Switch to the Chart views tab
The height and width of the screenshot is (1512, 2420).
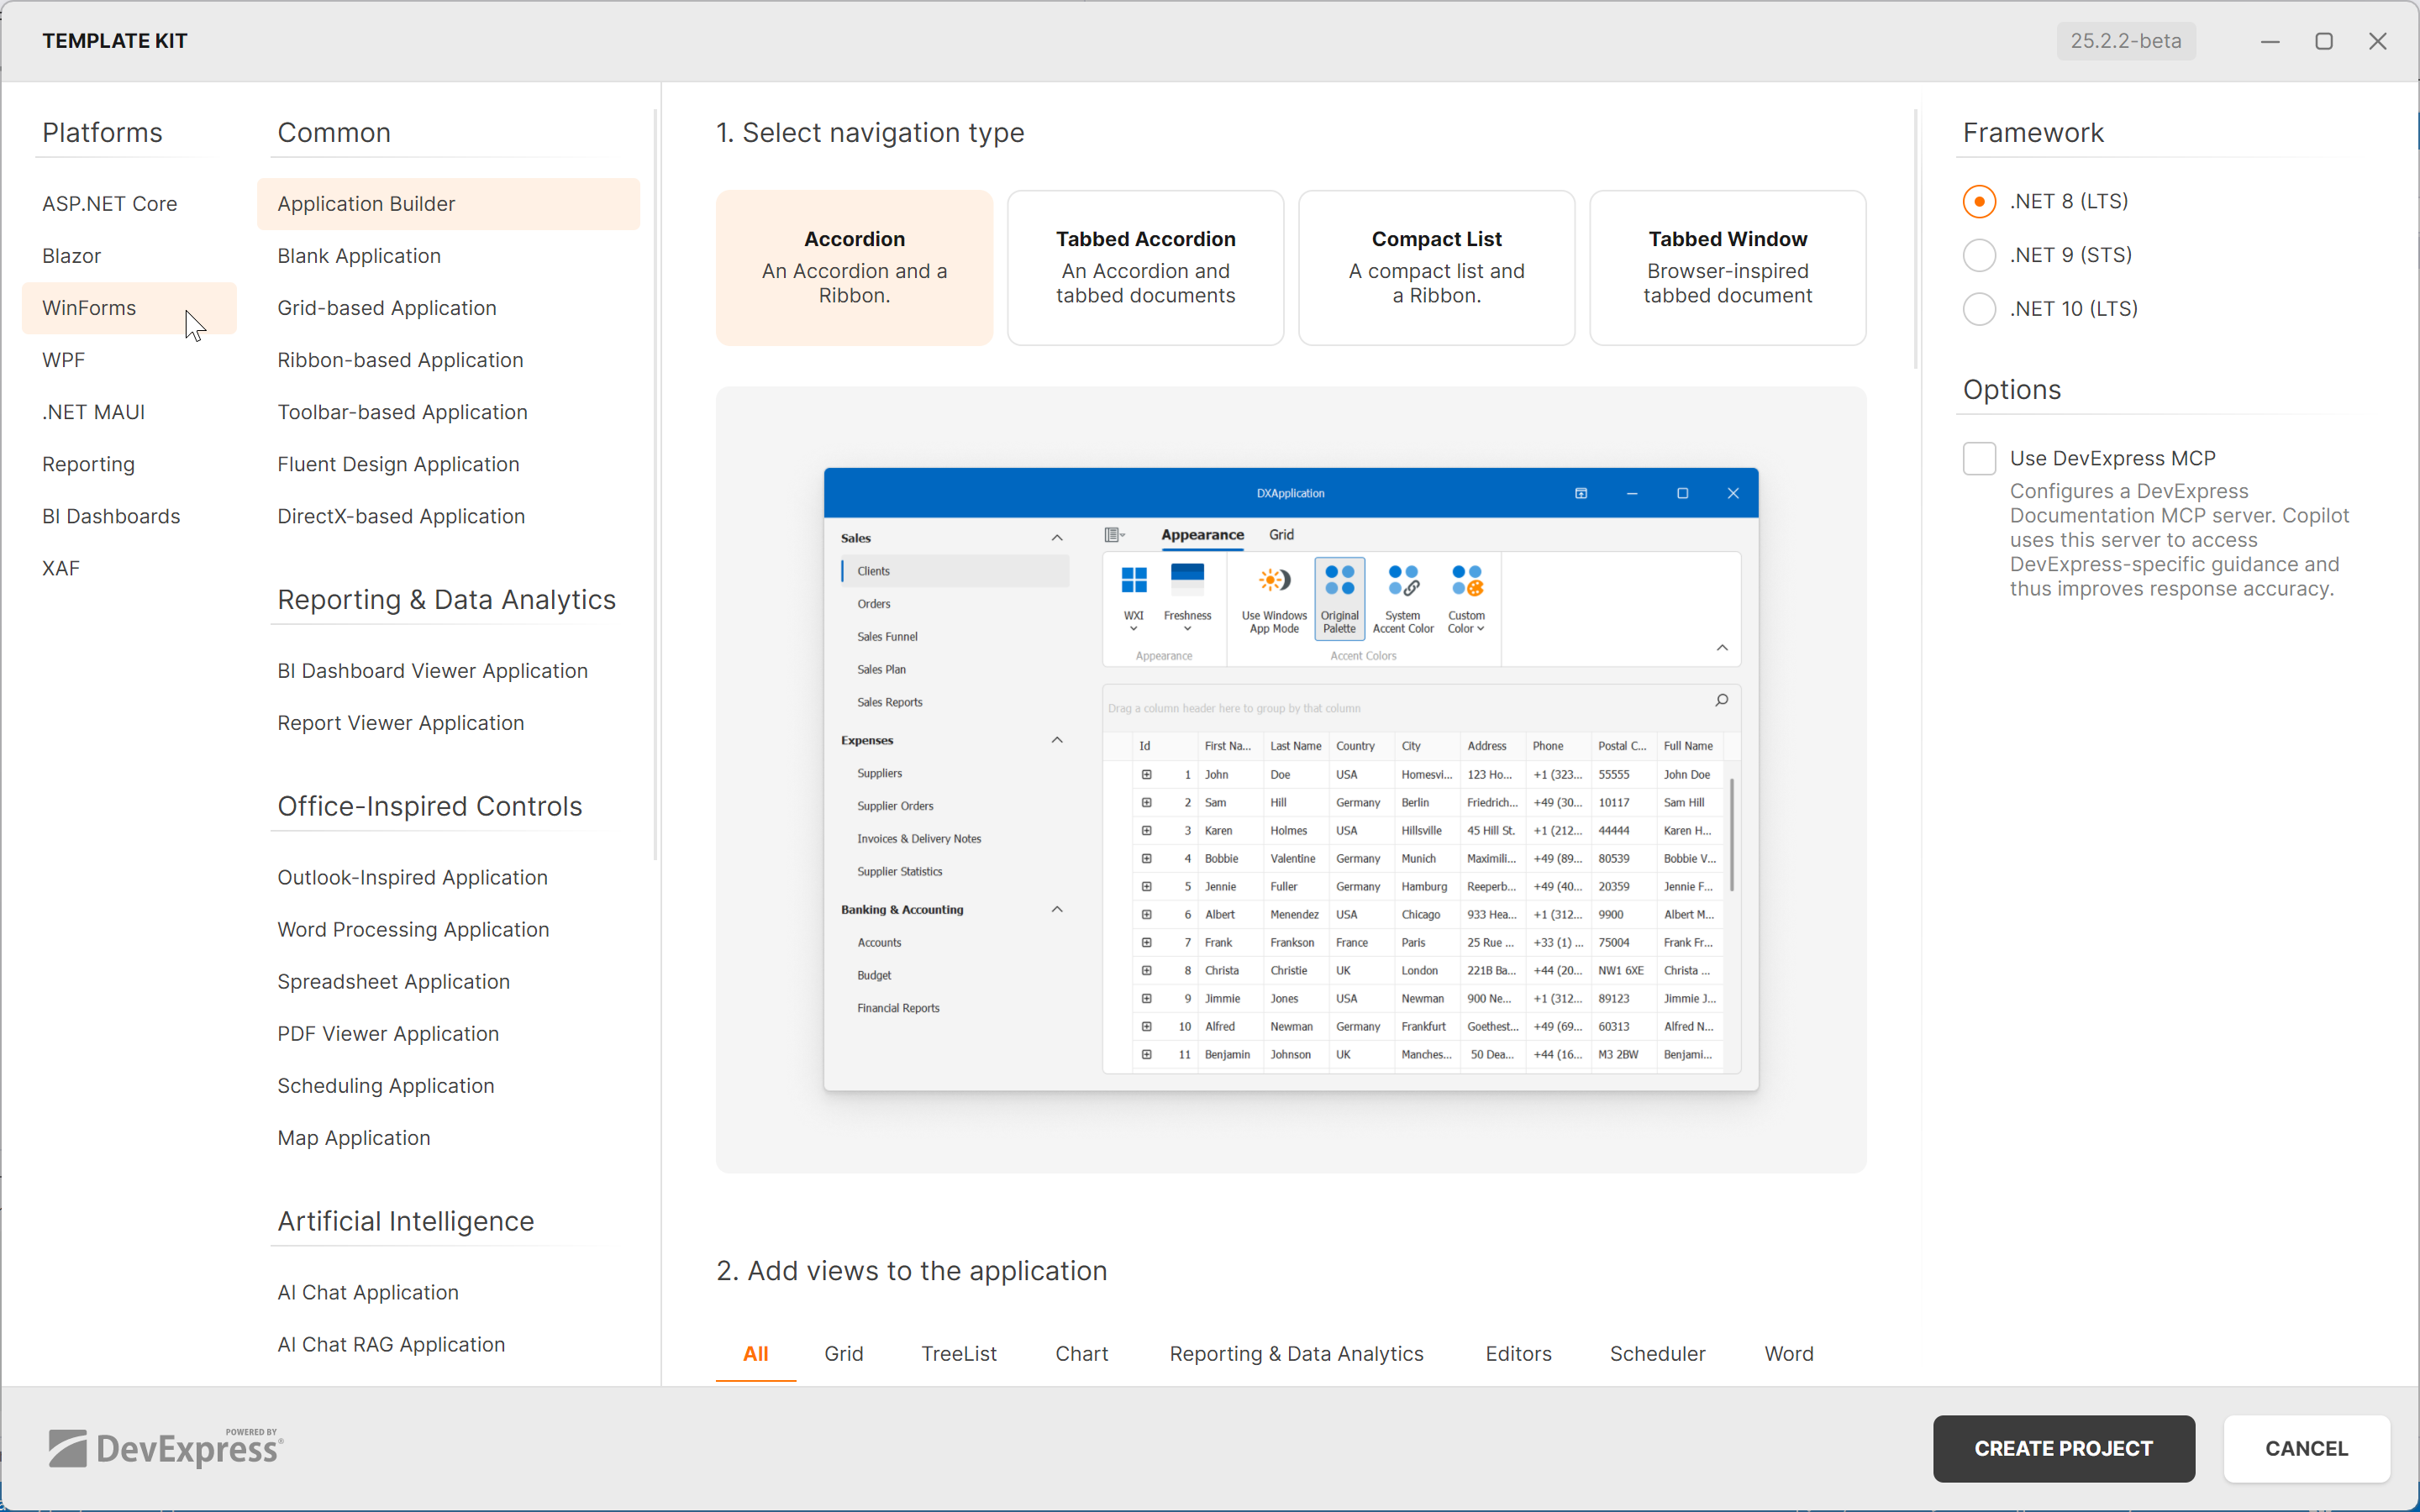1081,1353
